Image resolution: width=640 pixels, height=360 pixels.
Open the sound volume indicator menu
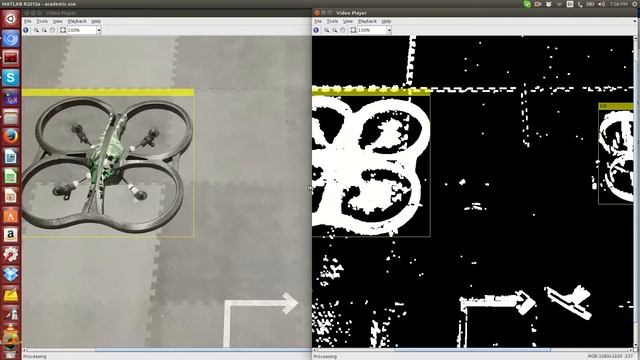602,4
